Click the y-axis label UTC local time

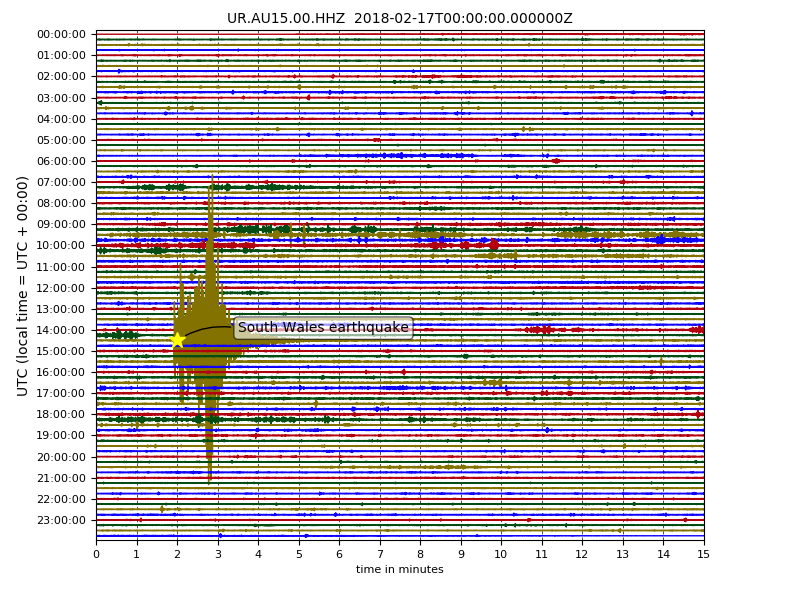pyautogui.click(x=22, y=286)
